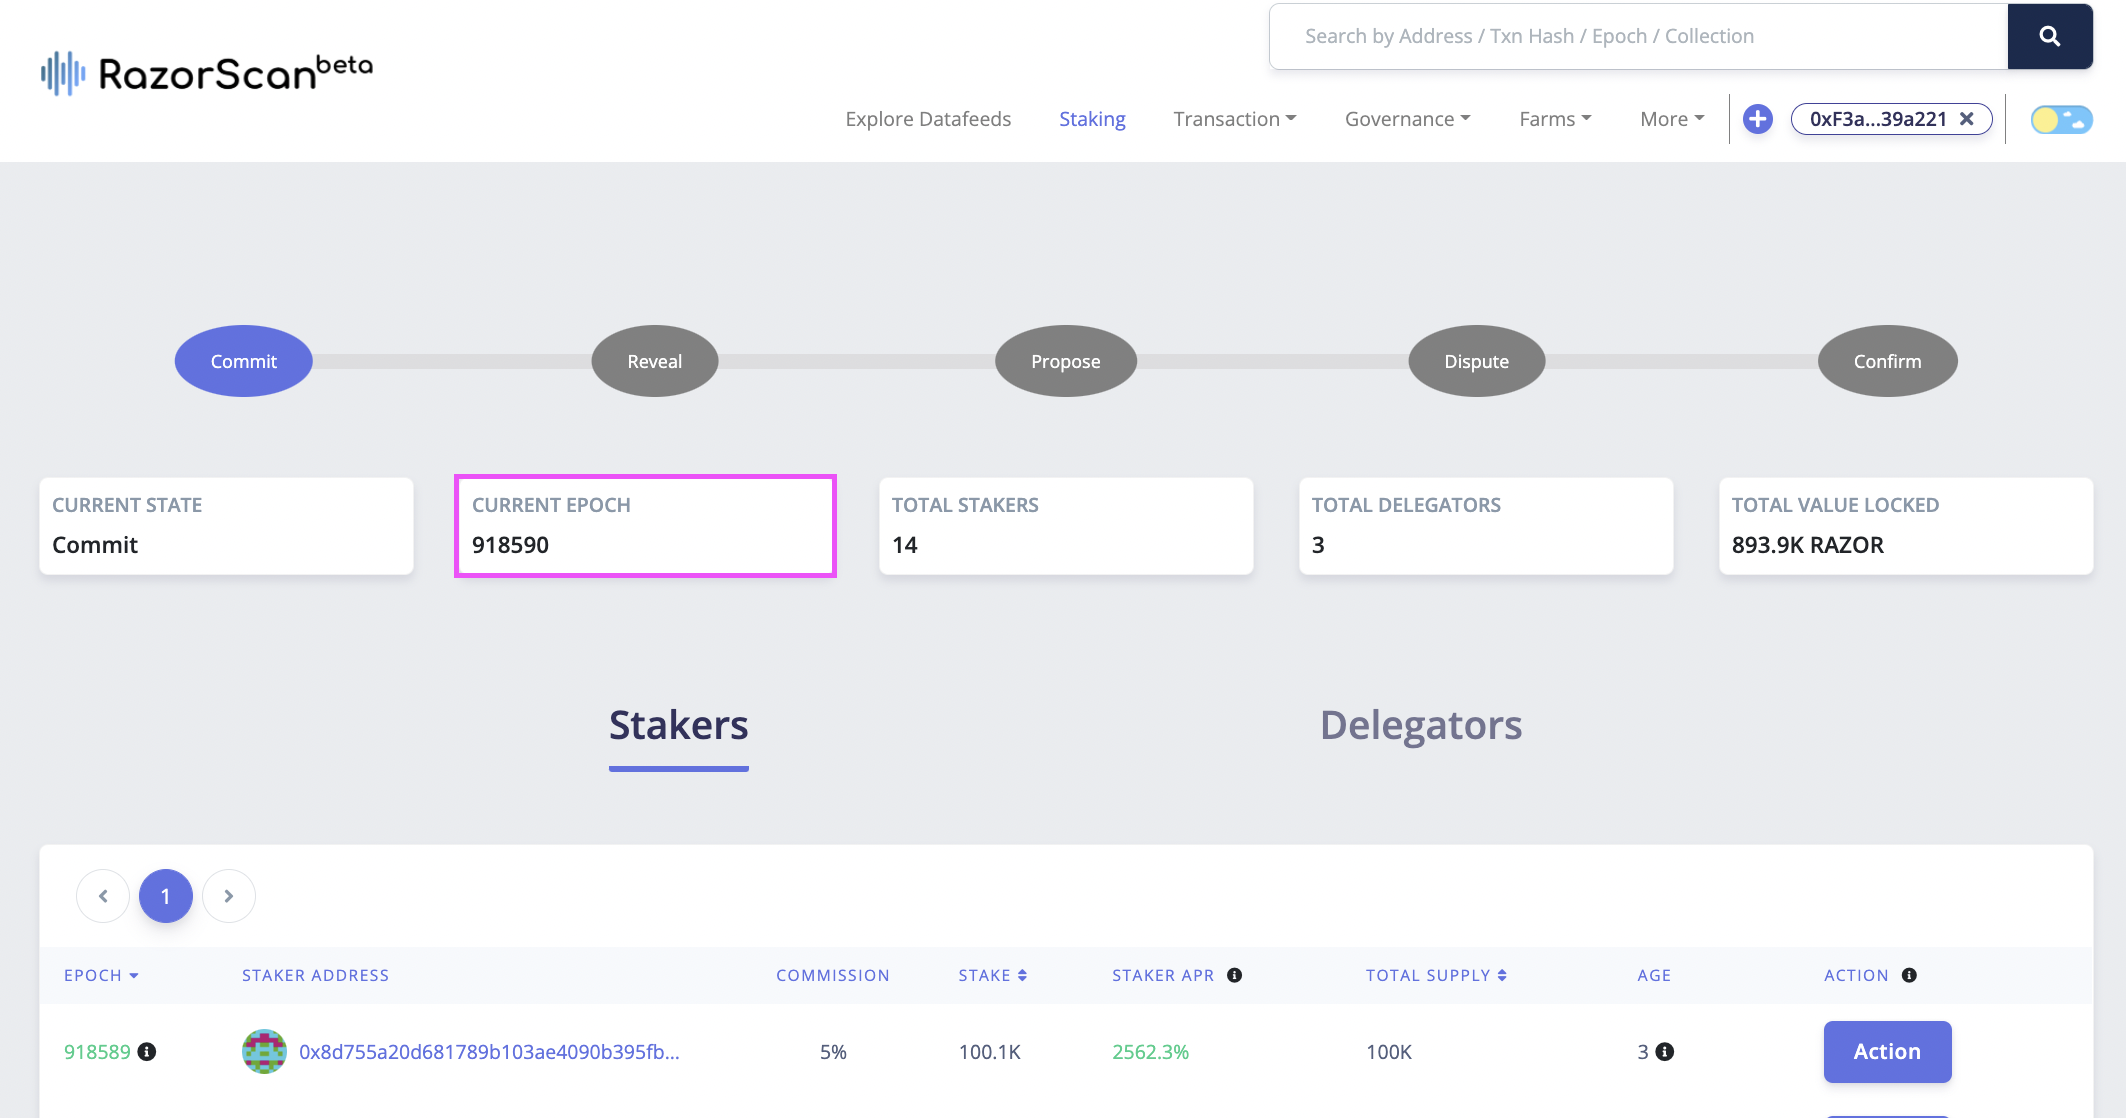Click the info icon beside Staker APR
The width and height of the screenshot is (2126, 1118).
coord(1234,975)
